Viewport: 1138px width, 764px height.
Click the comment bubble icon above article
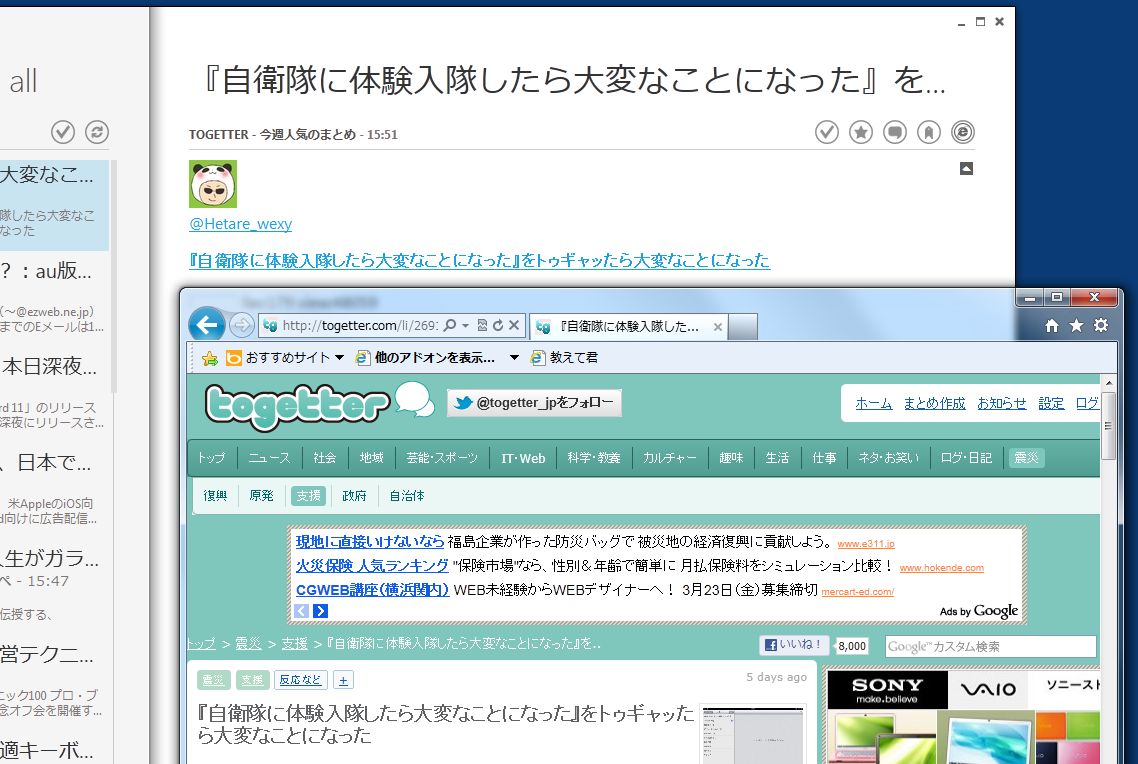click(895, 132)
